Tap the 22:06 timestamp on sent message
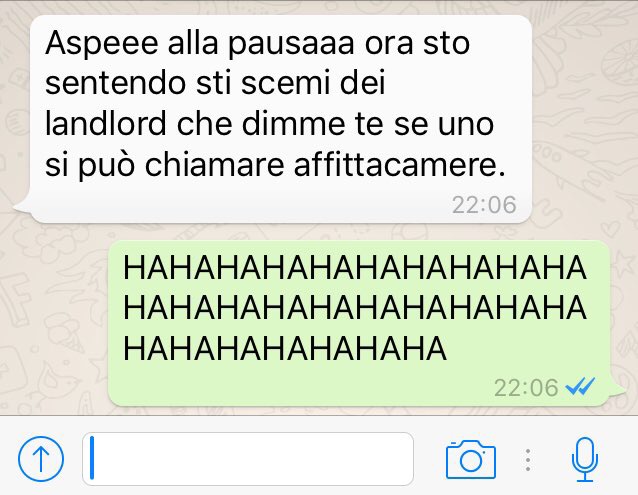Screen dimensions: 638x495 tap(526, 388)
